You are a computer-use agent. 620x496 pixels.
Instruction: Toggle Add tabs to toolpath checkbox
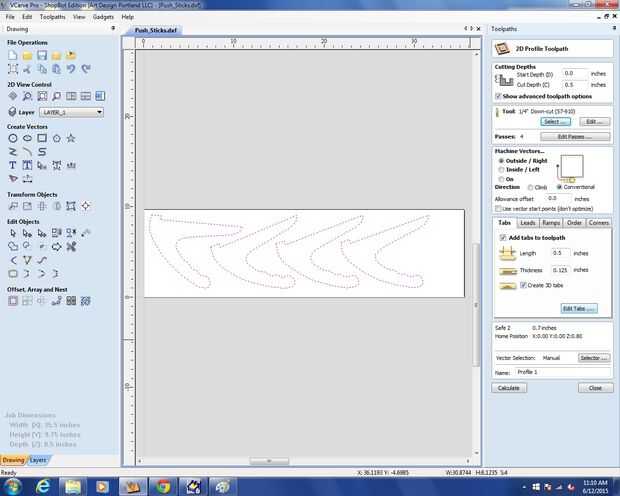pyautogui.click(x=503, y=237)
